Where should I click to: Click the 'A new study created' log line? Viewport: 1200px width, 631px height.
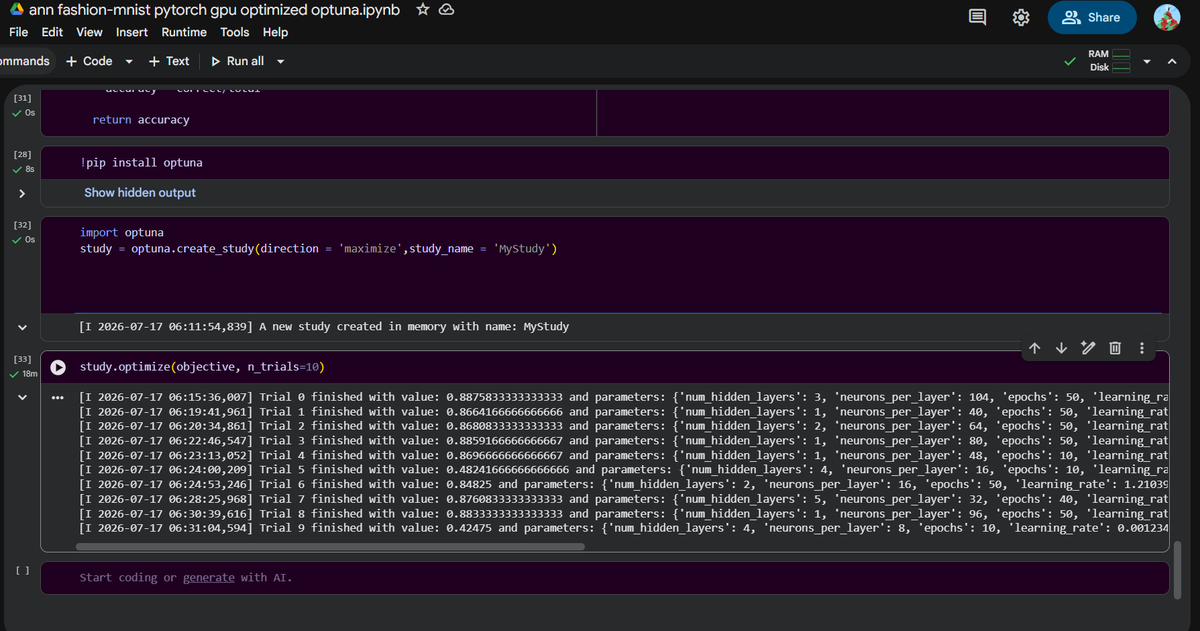coord(324,327)
